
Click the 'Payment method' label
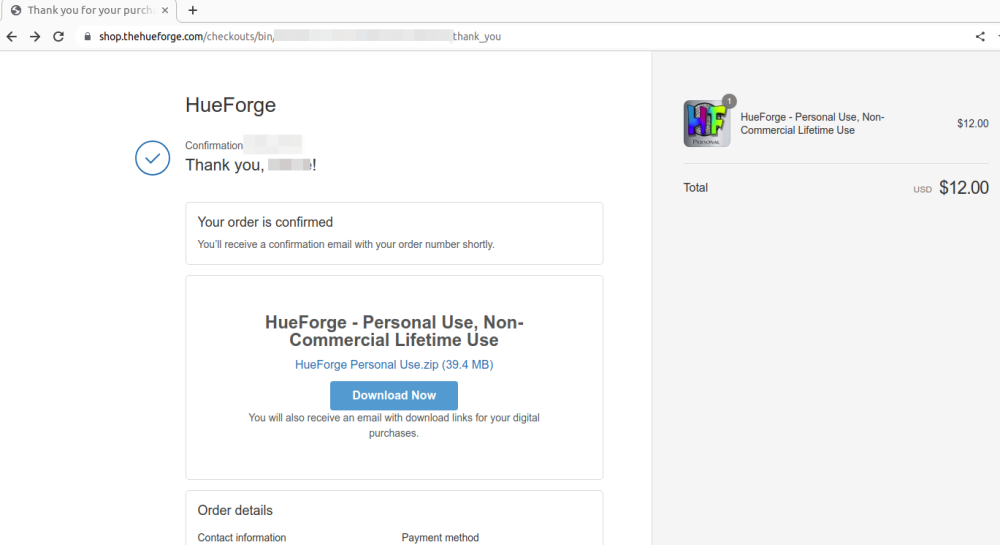[440, 537]
